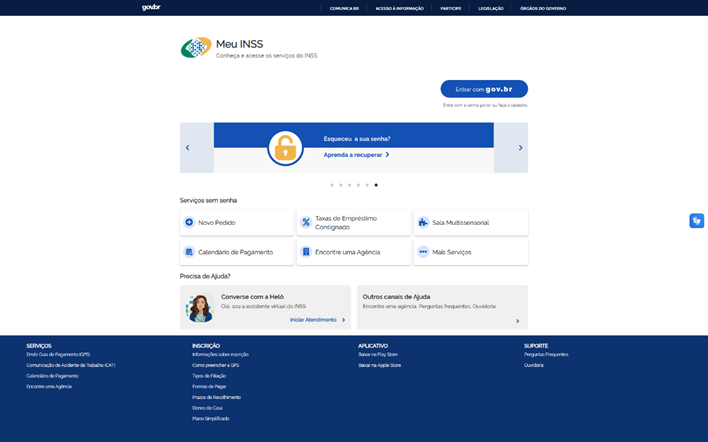708x442 pixels.
Task: Open footer Plano Simplificado link
Action: 210,419
